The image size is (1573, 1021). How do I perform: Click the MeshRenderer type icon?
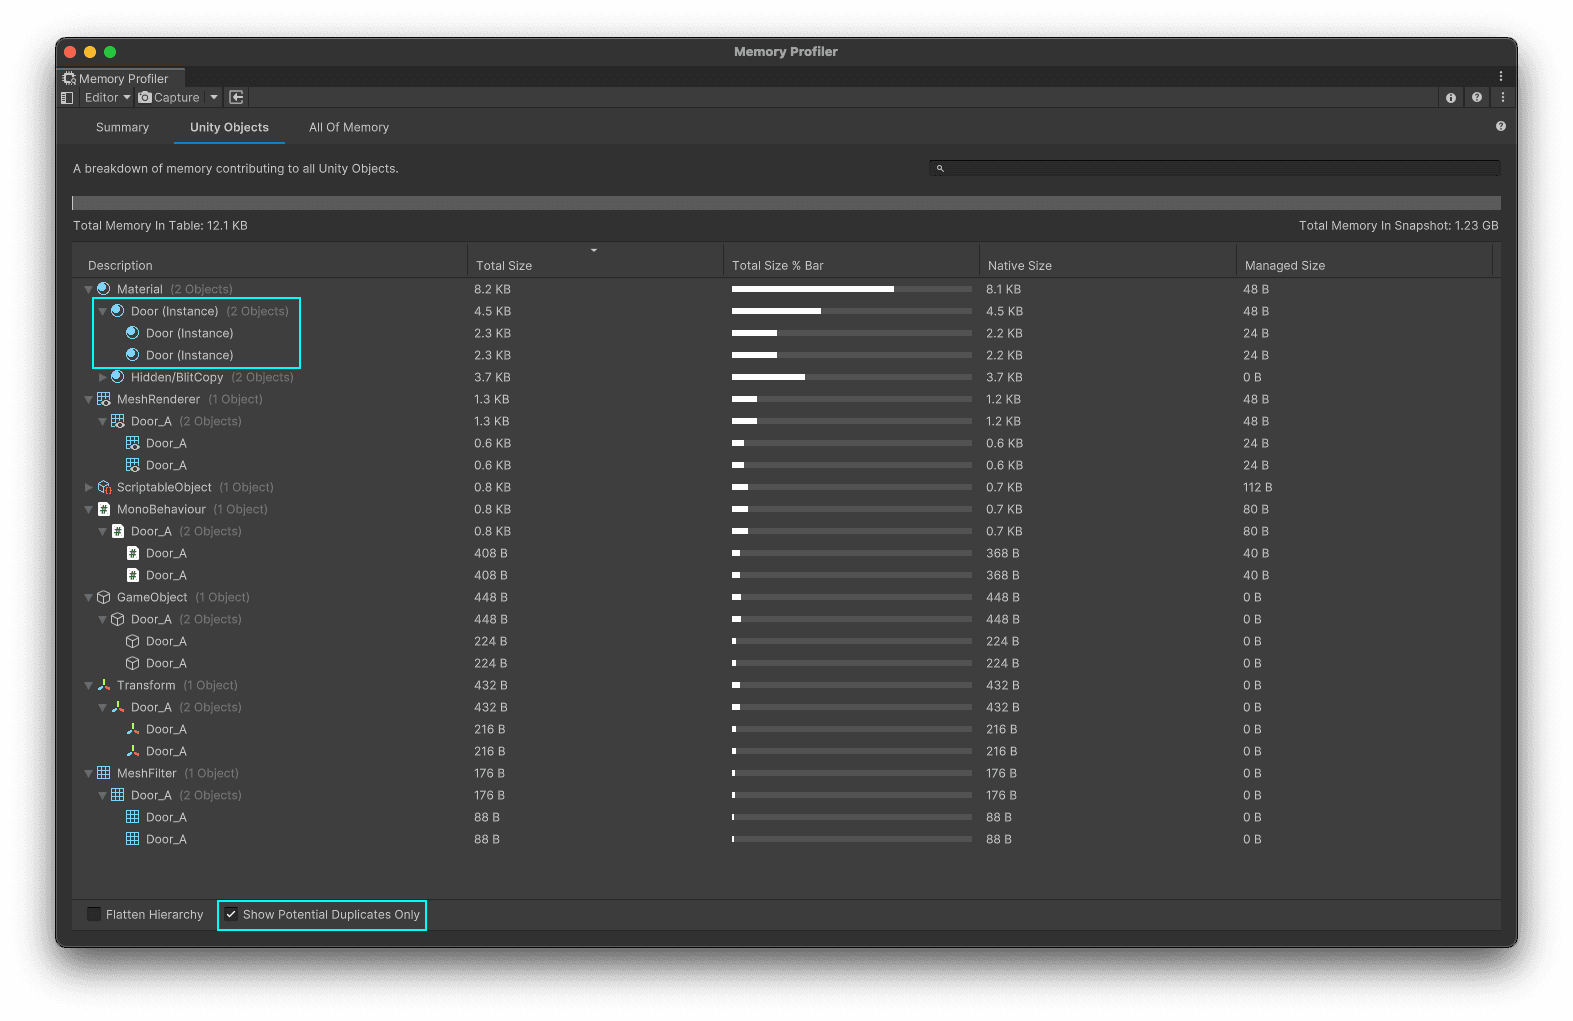pyautogui.click(x=104, y=399)
